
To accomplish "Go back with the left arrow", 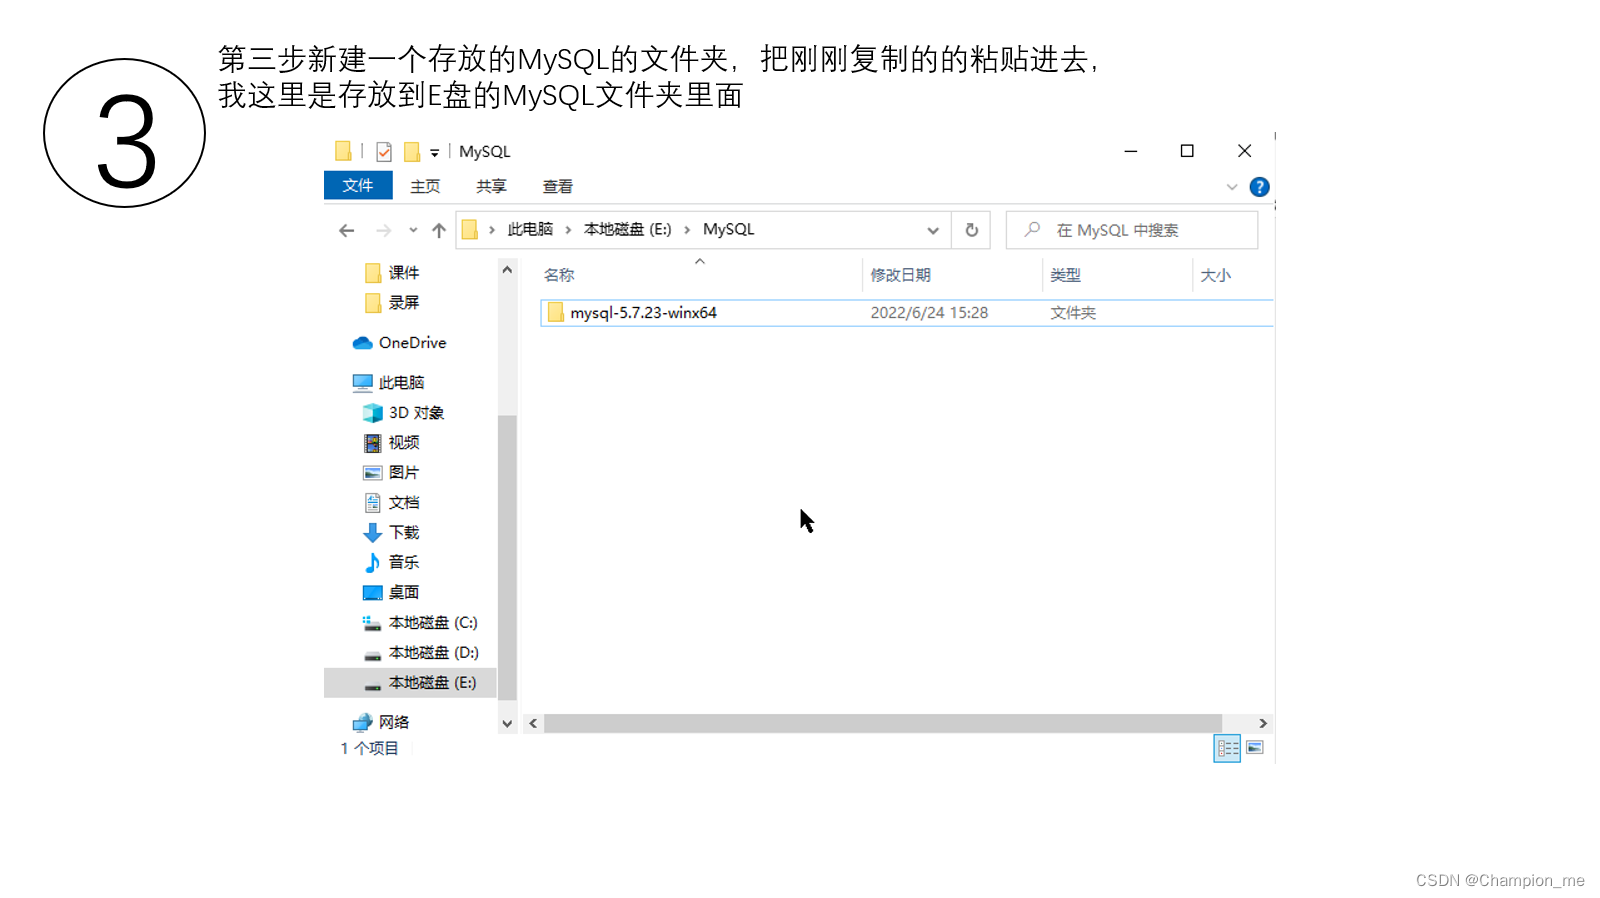I will point(347,230).
